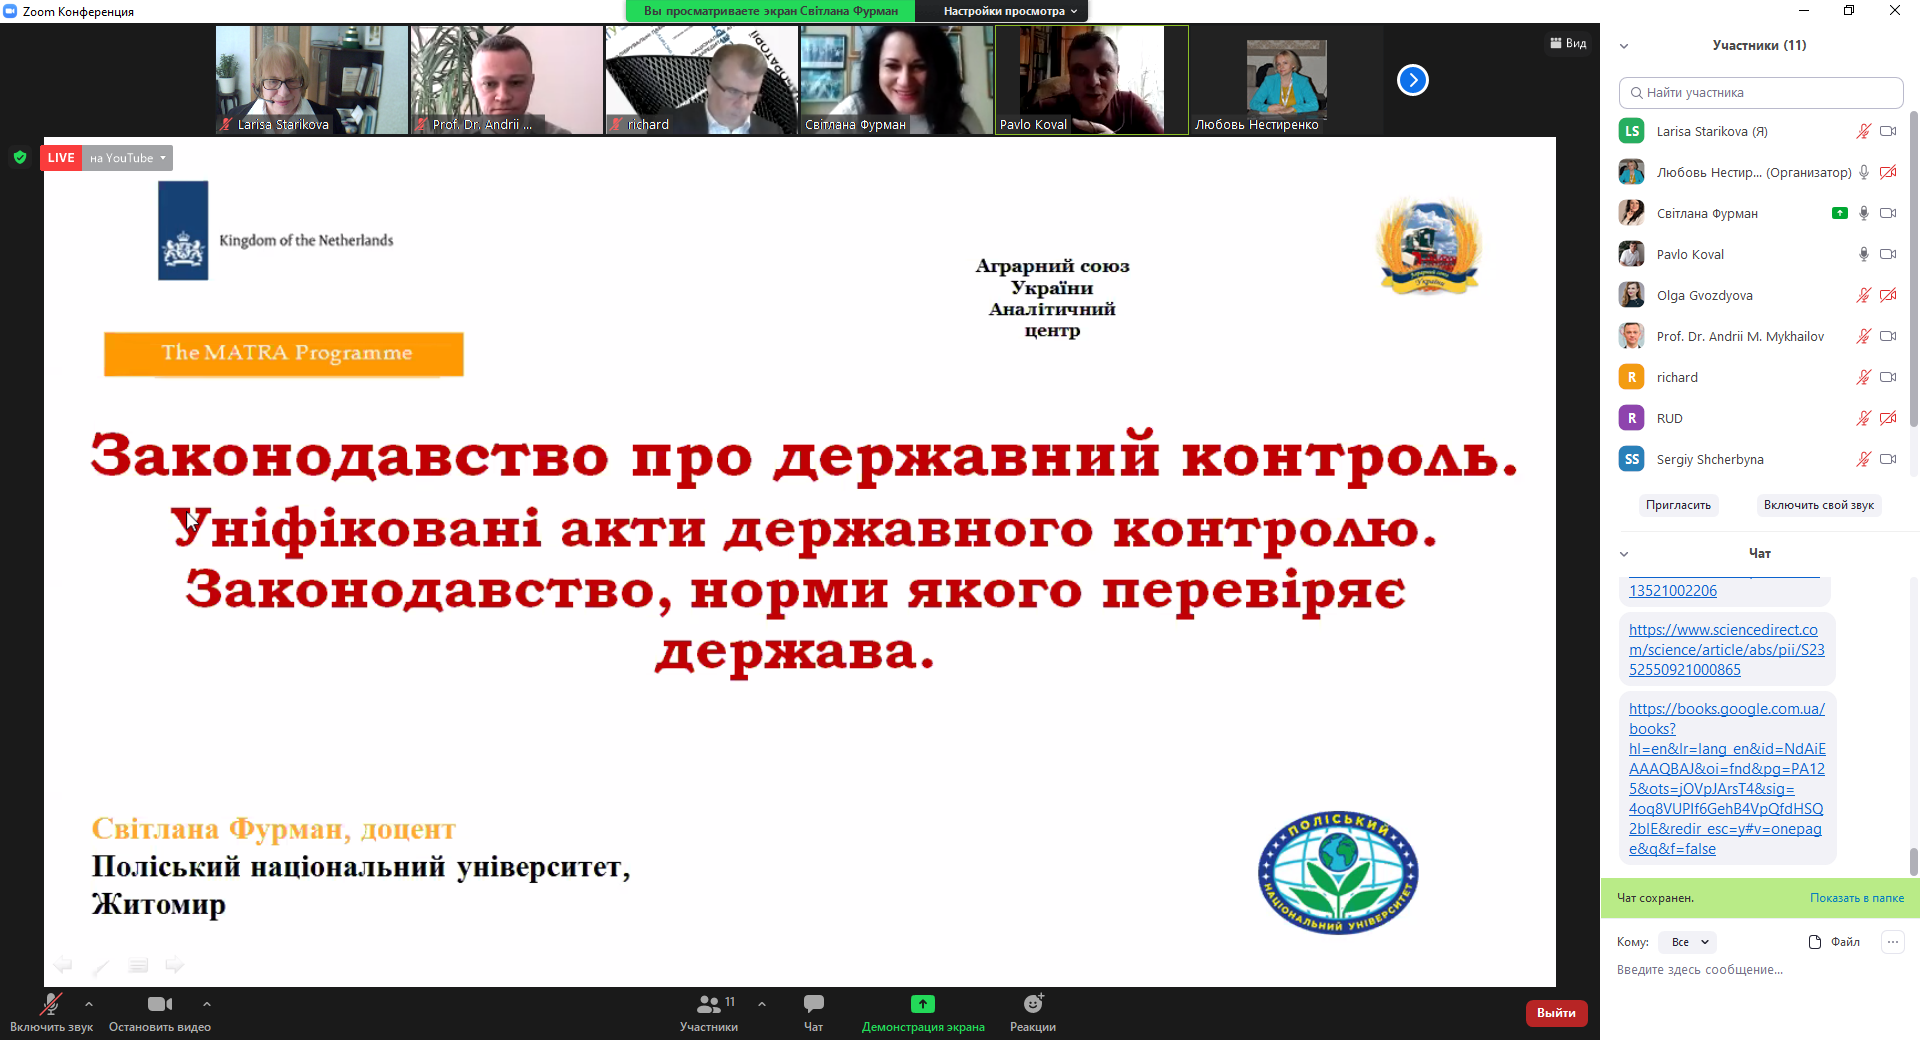This screenshot has height=1040, width=1920.
Task: Click RUD muted microphone icon
Action: 1864,418
